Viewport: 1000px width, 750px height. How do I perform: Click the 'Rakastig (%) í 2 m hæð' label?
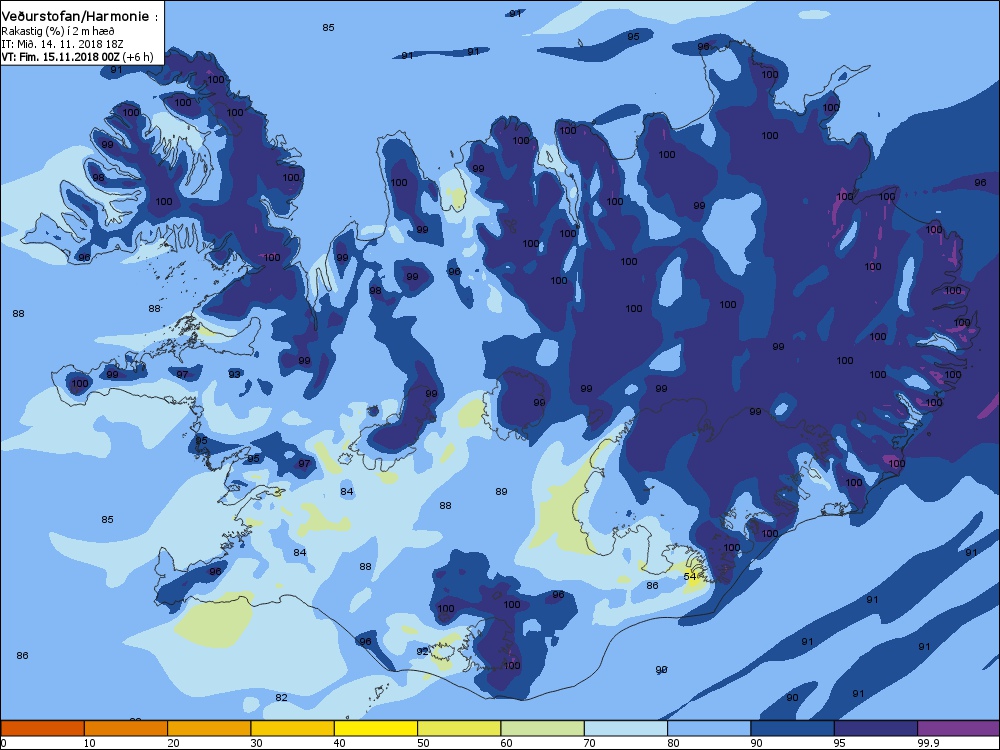(x=58, y=31)
